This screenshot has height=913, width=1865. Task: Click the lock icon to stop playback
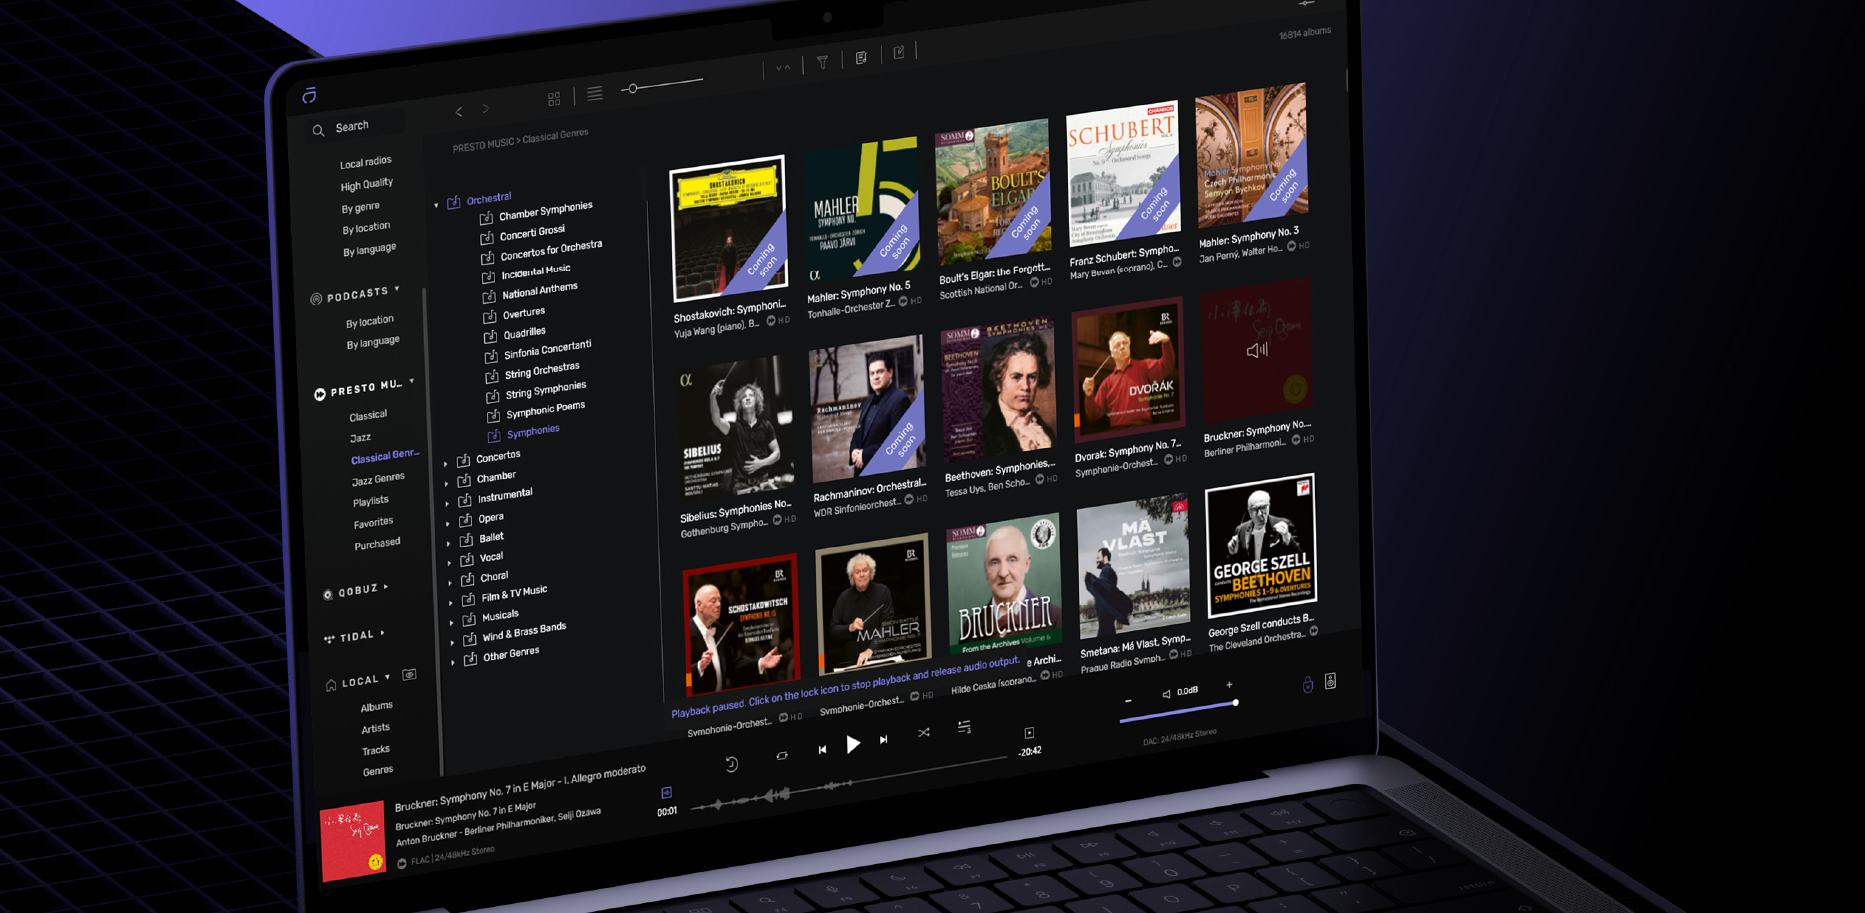tap(1308, 685)
